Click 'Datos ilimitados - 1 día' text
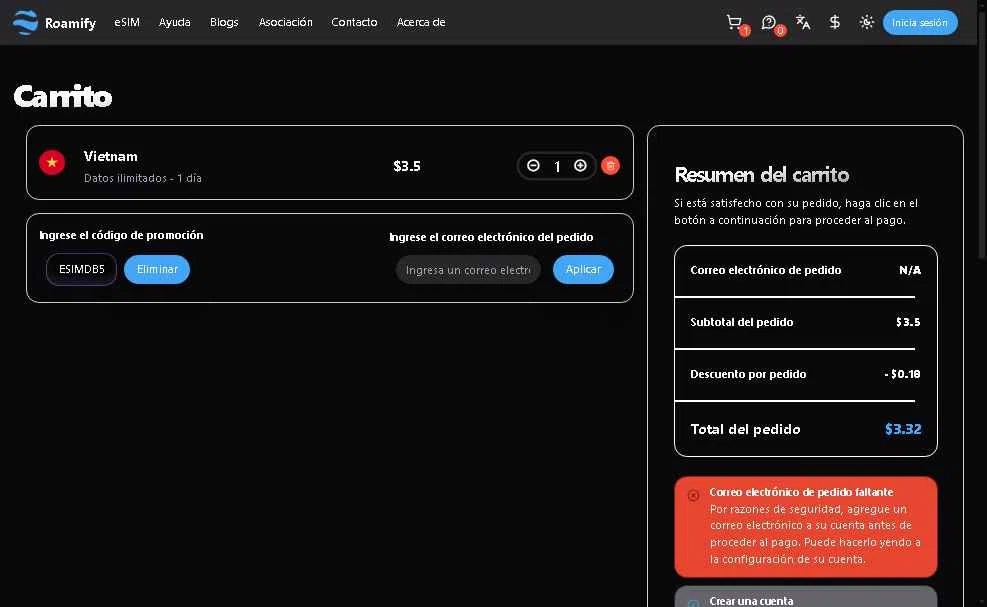This screenshot has width=987, height=607. 143,178
